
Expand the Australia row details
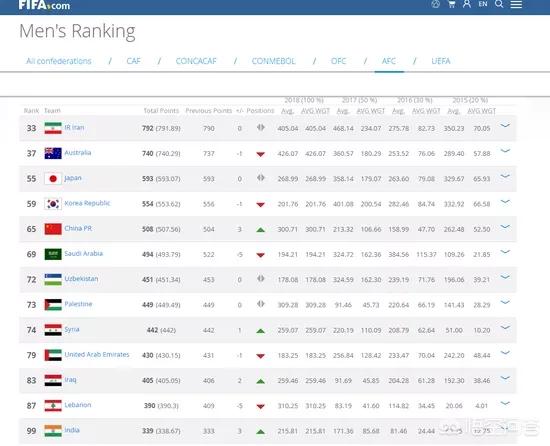coord(505,151)
